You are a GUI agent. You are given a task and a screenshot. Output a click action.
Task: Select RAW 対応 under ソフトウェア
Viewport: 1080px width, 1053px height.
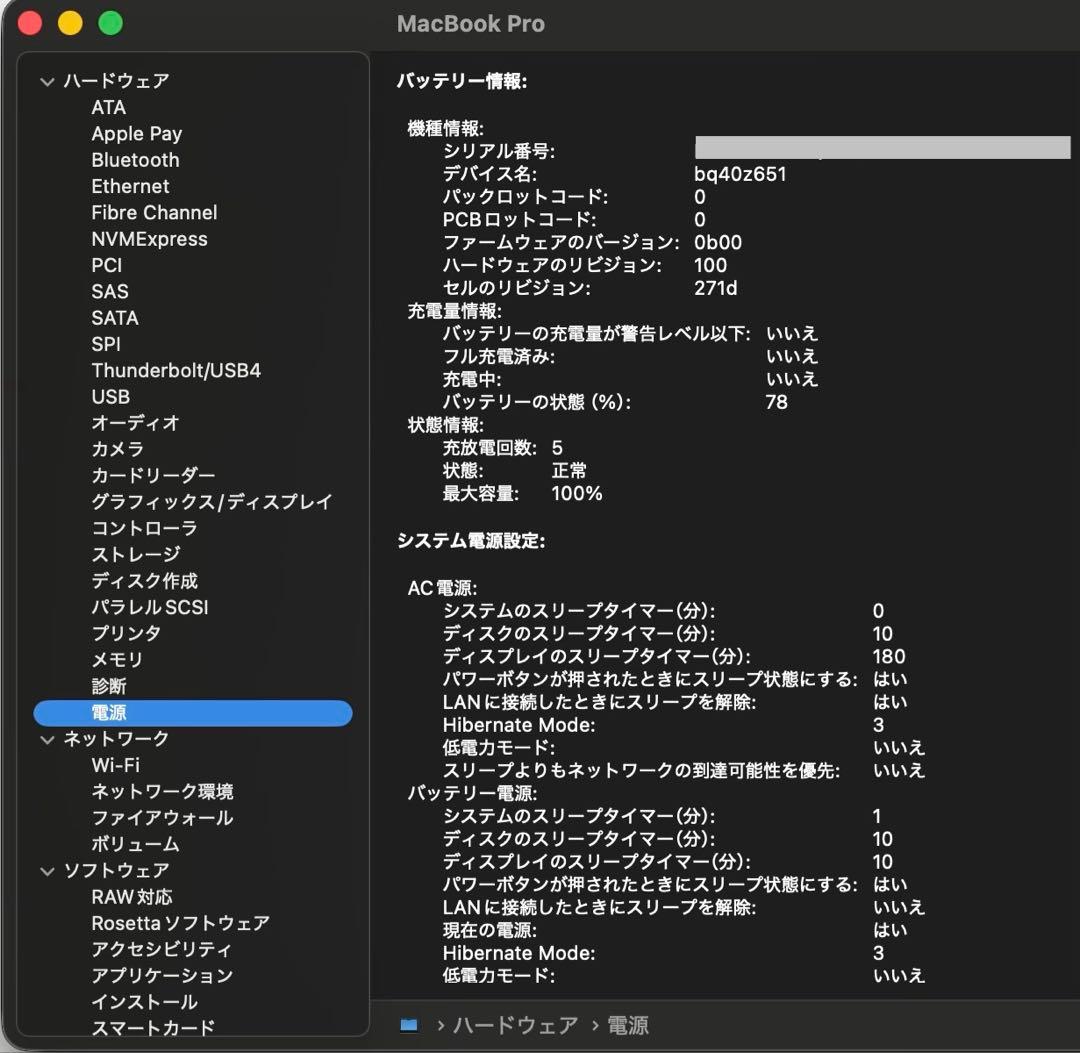(x=132, y=897)
